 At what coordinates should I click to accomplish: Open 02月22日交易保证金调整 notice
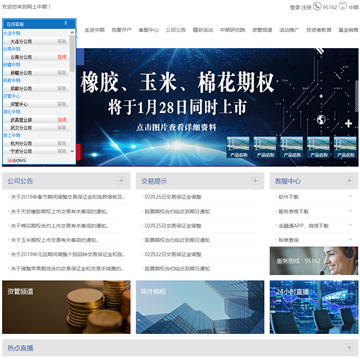[x=173, y=254]
